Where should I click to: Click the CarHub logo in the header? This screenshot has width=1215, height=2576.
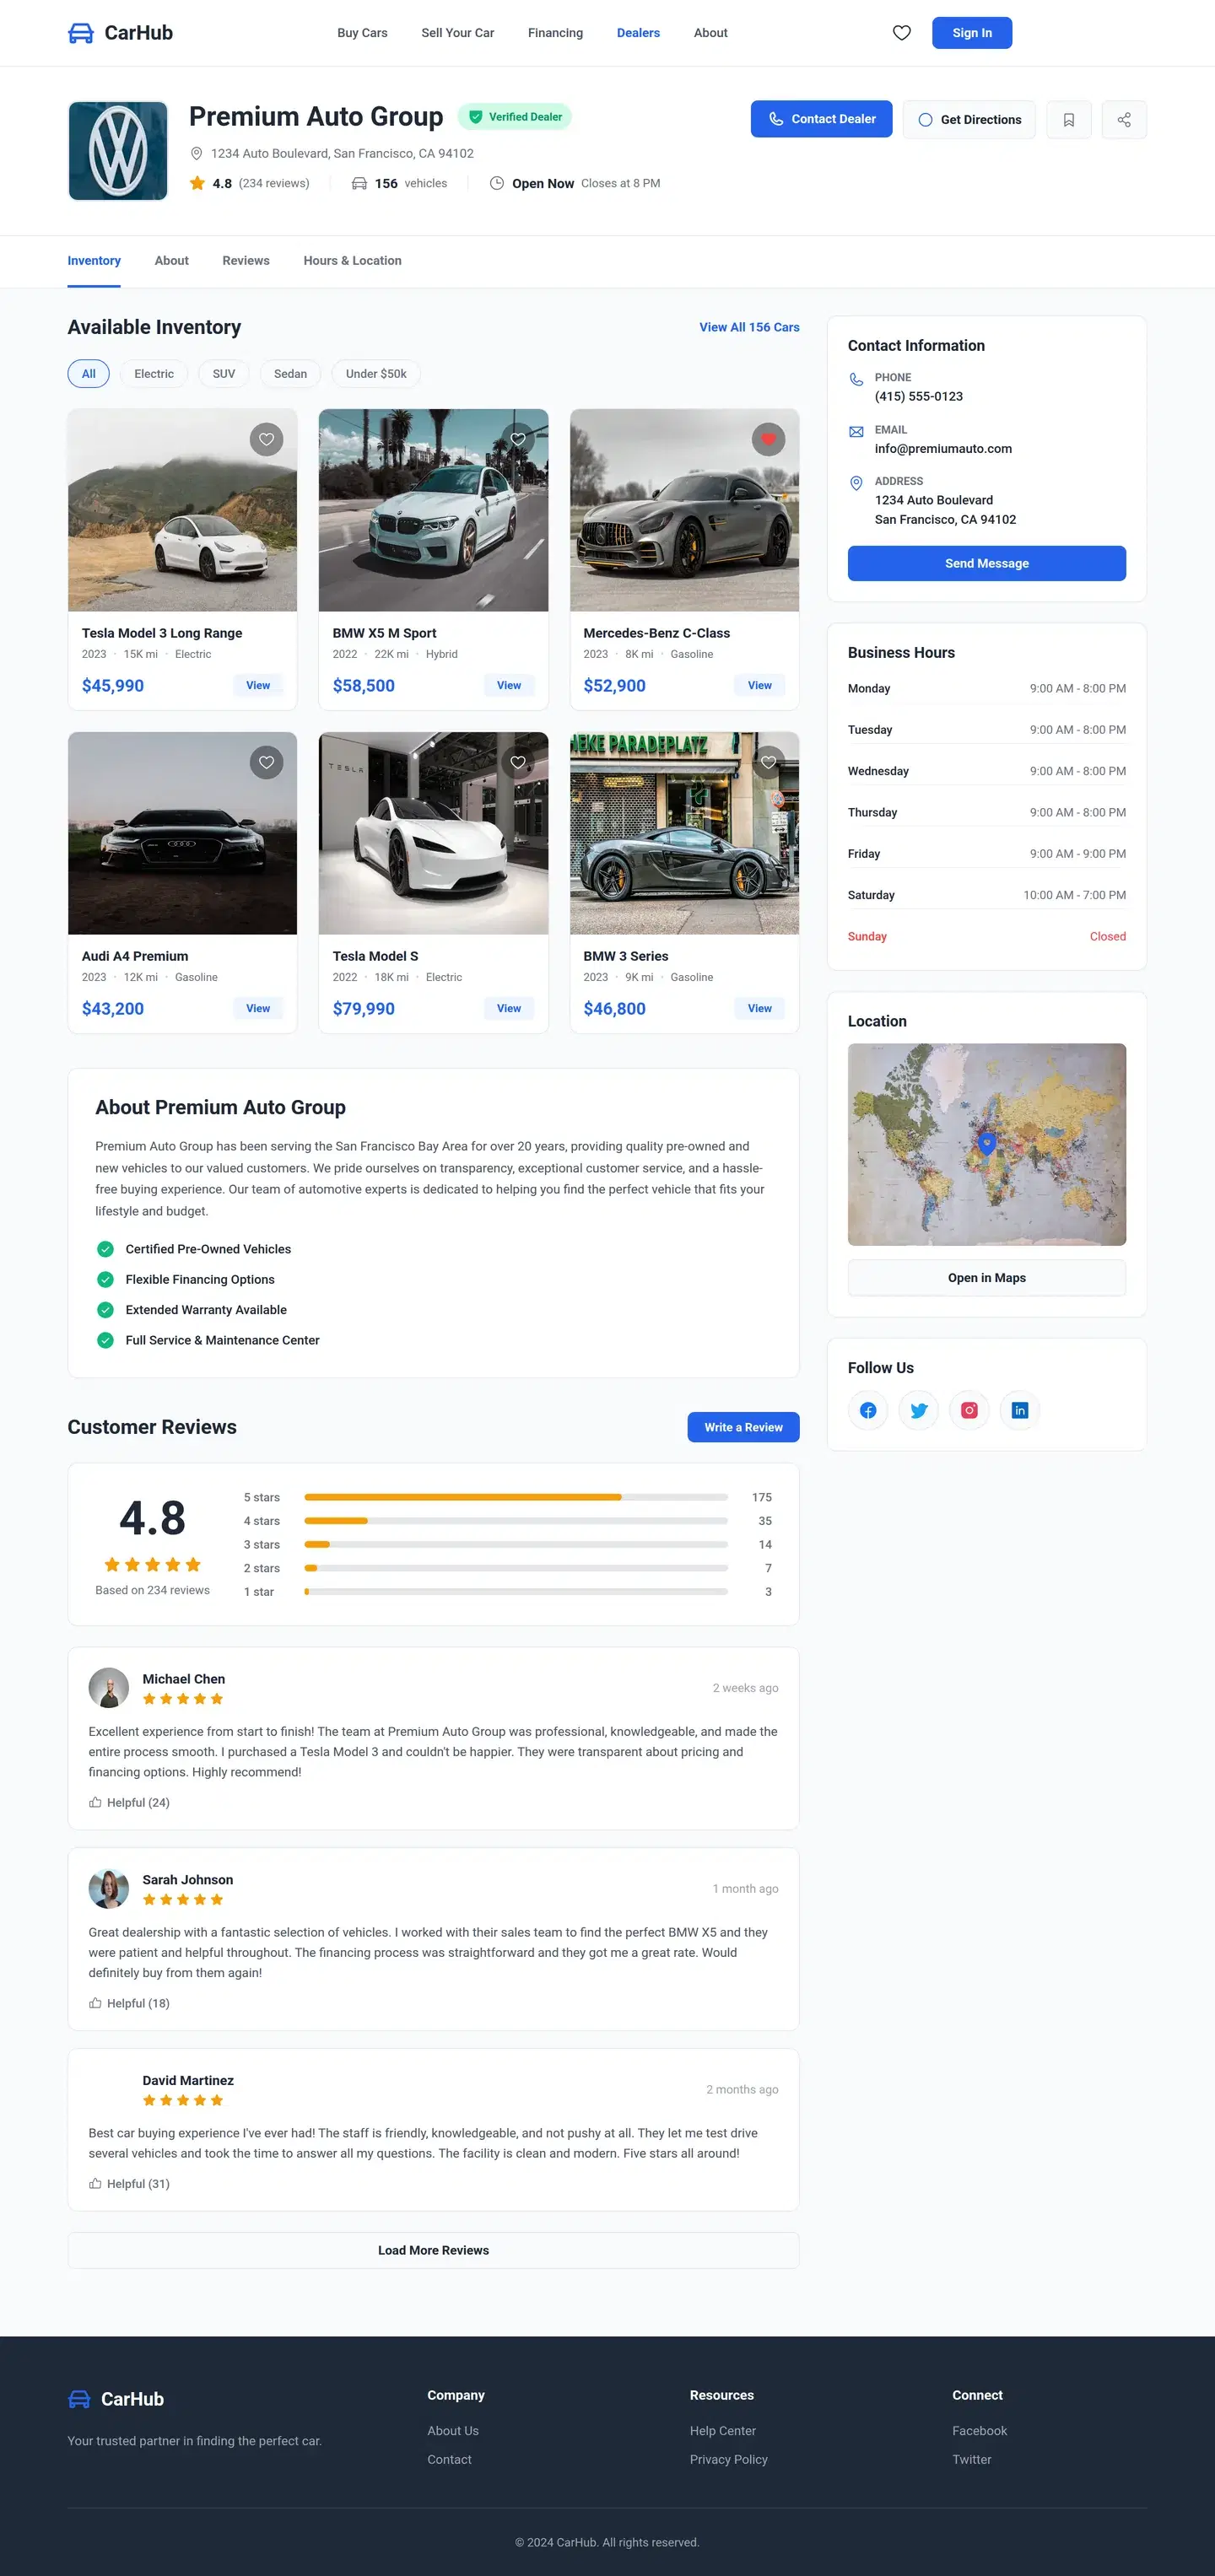coord(120,33)
